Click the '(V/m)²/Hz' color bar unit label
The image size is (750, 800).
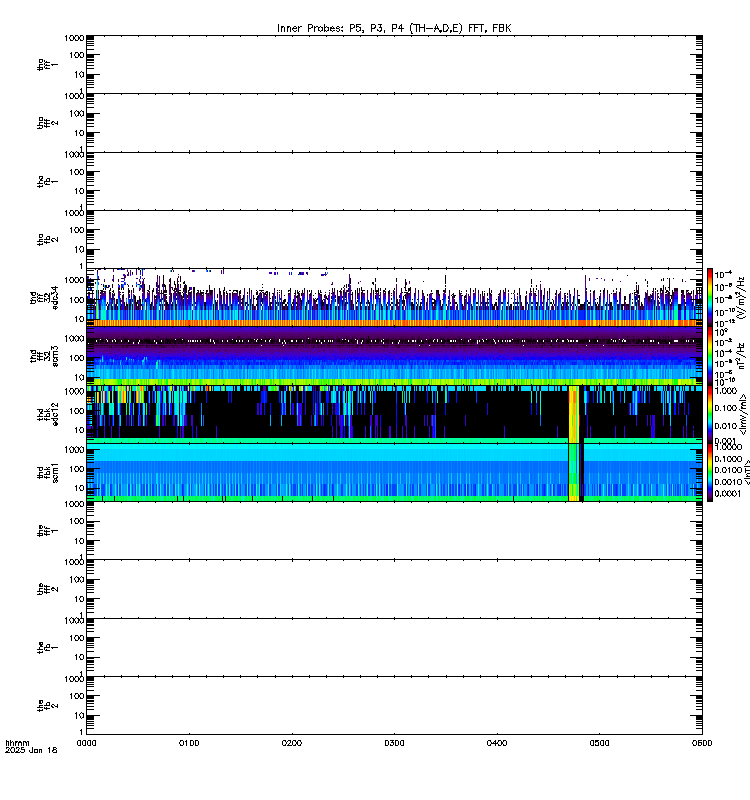click(741, 297)
